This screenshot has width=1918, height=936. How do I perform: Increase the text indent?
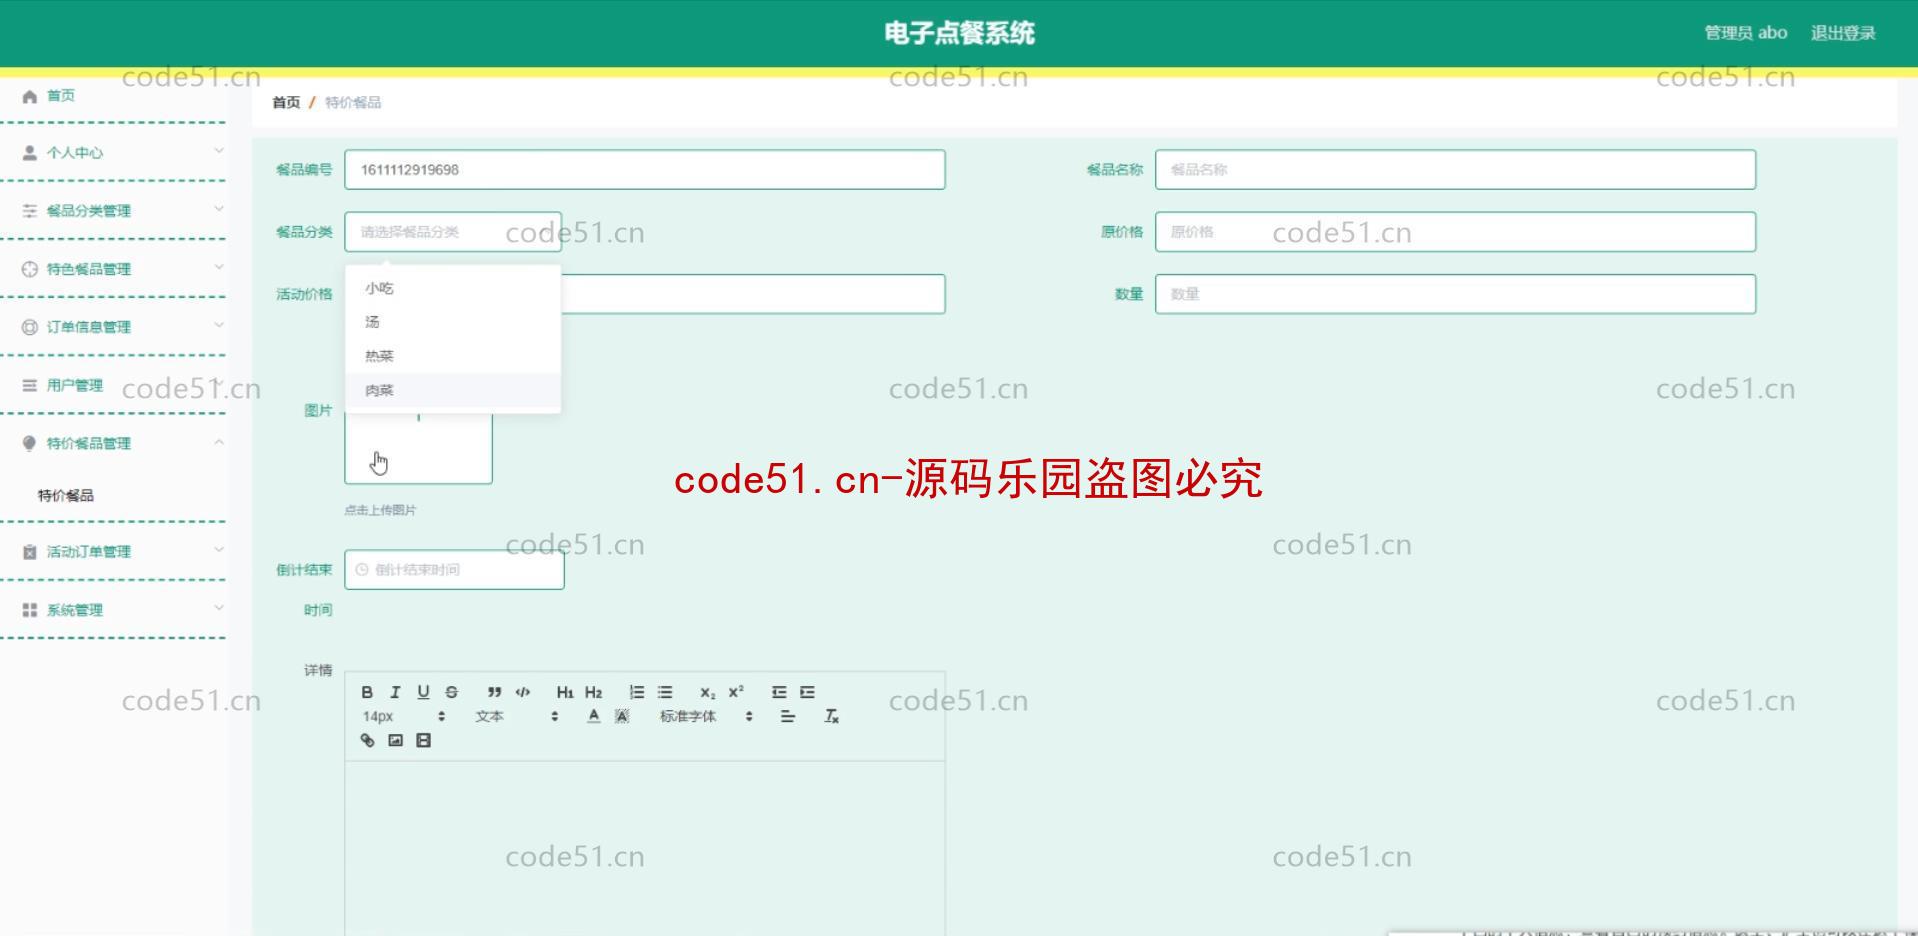[807, 692]
